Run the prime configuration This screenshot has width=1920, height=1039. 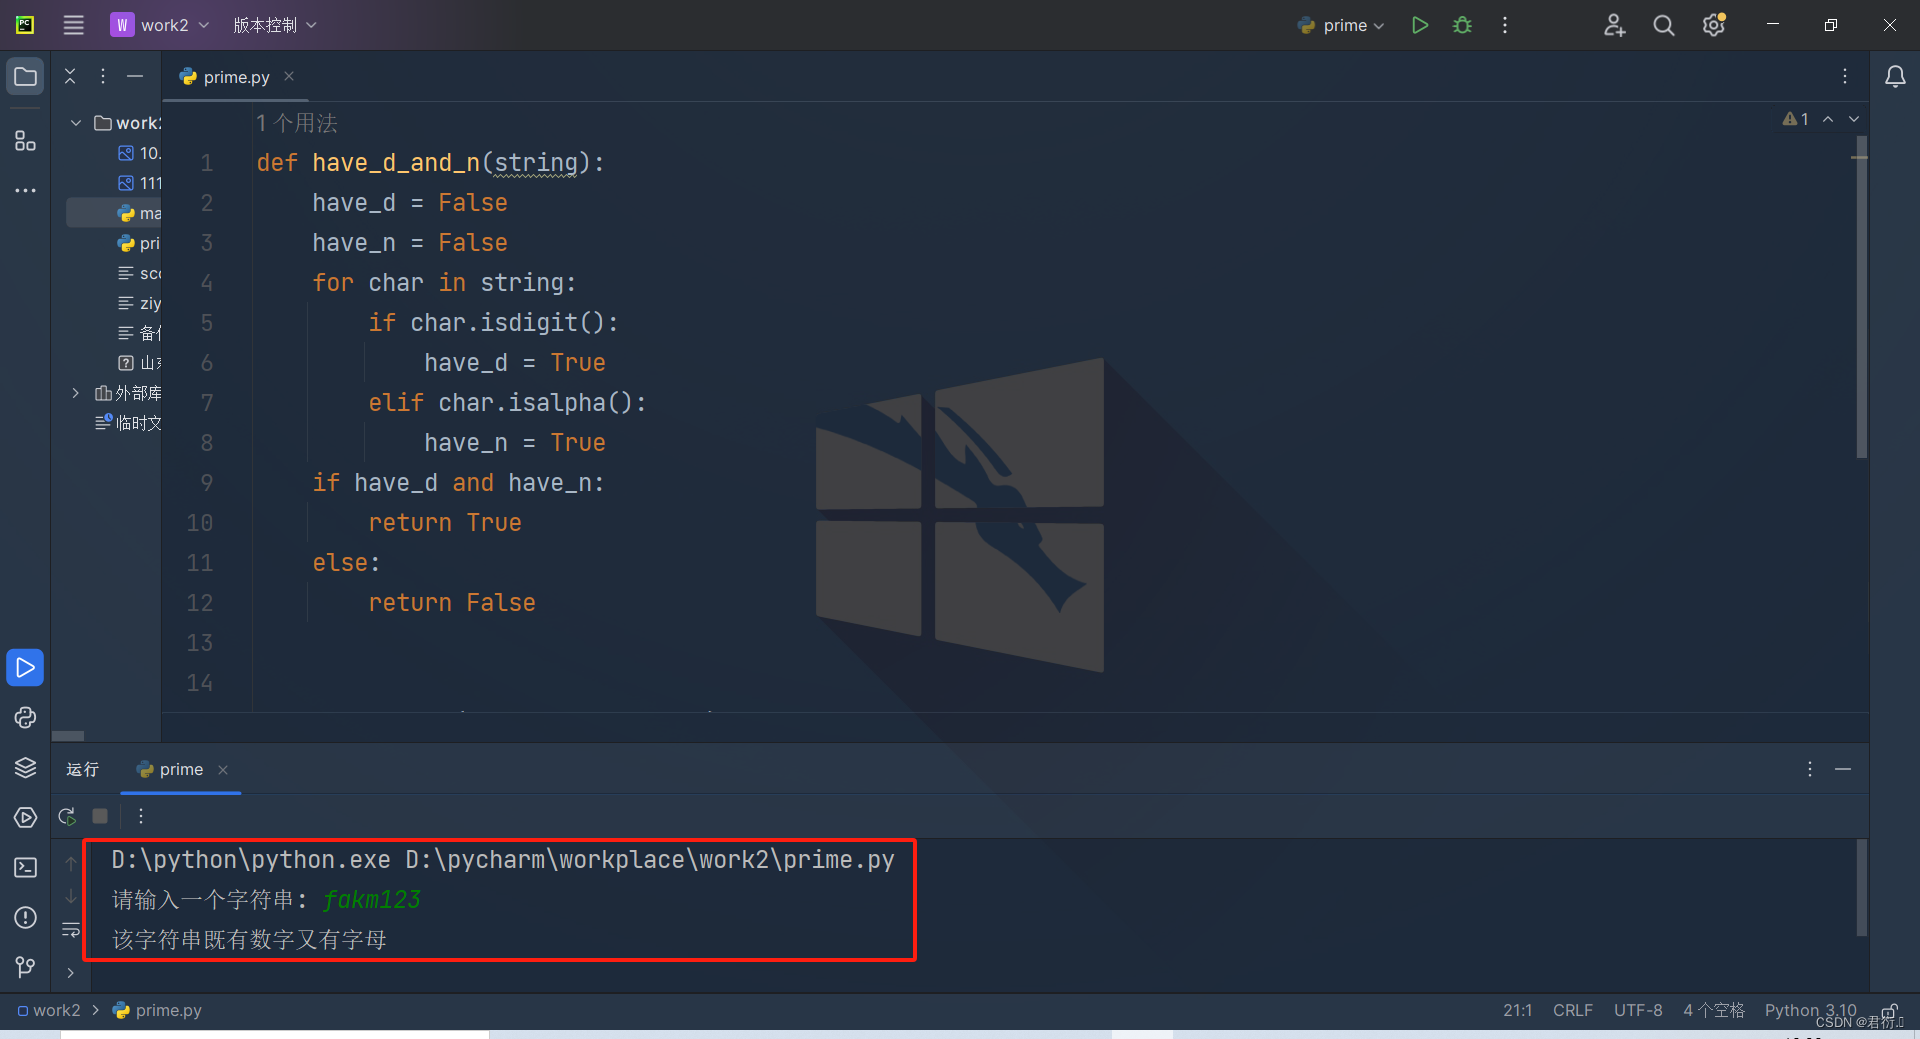pyautogui.click(x=1419, y=25)
